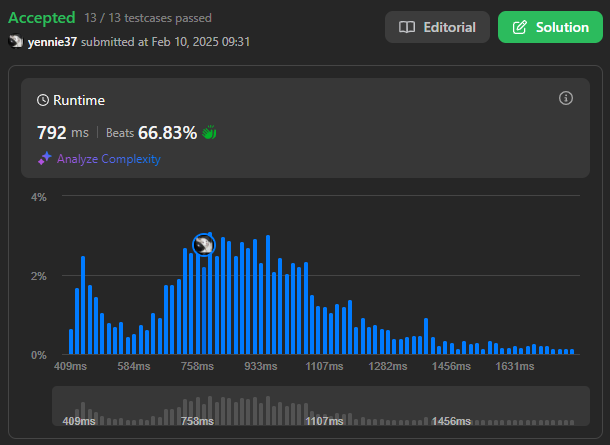610x445 pixels.
Task: Click the 1456ms label on the main chart axis
Action: coord(451,366)
